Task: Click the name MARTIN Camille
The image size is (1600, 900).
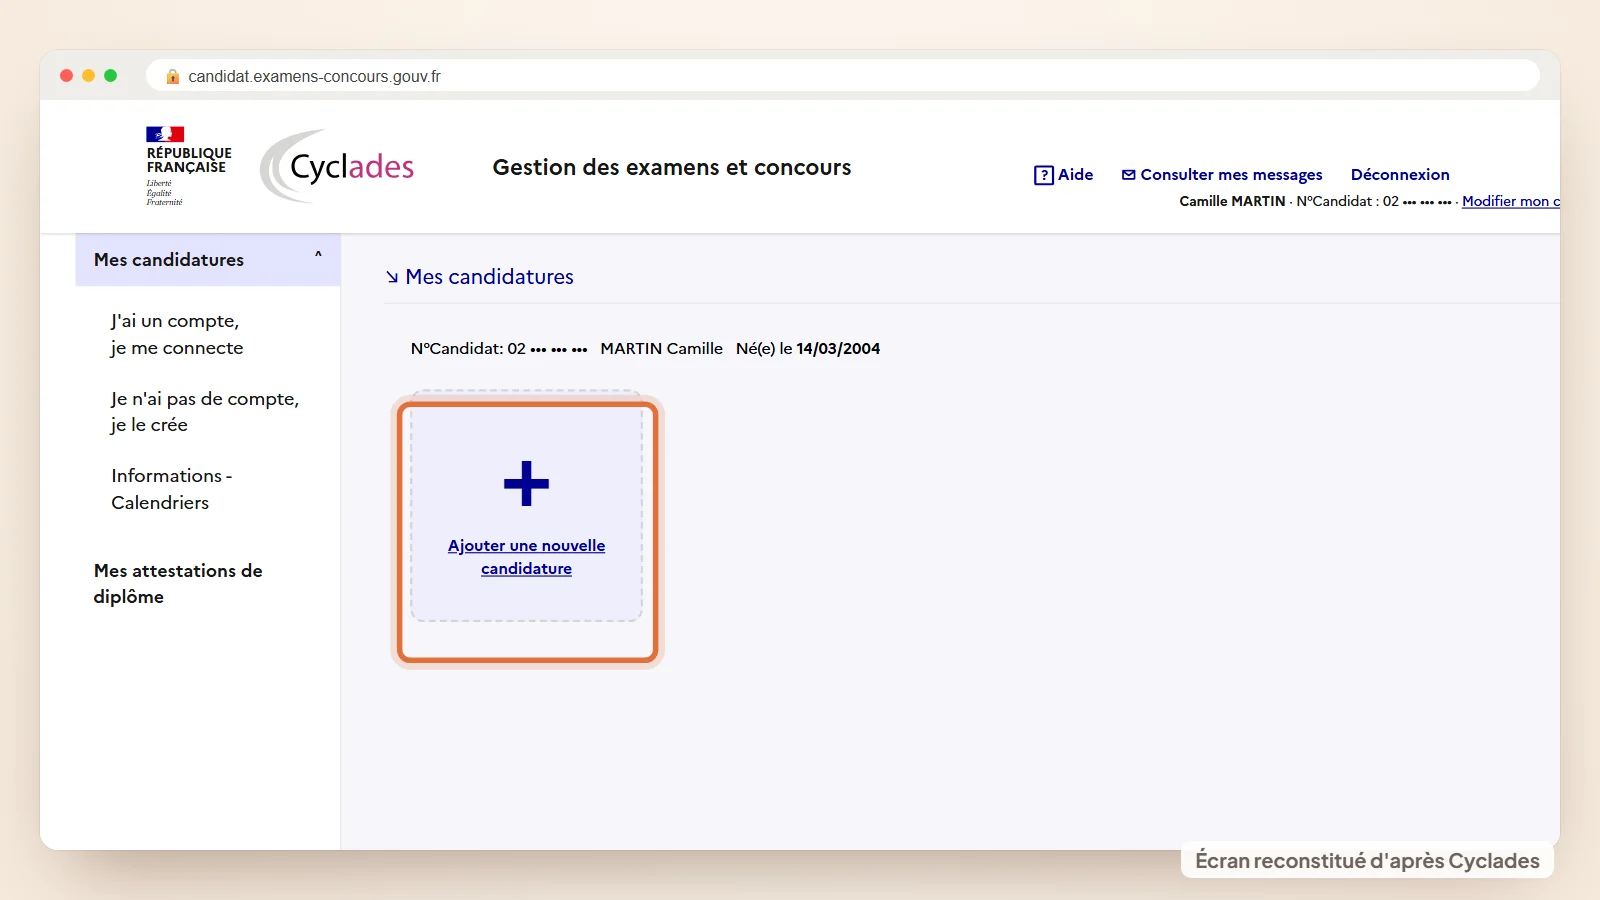Action: click(661, 348)
